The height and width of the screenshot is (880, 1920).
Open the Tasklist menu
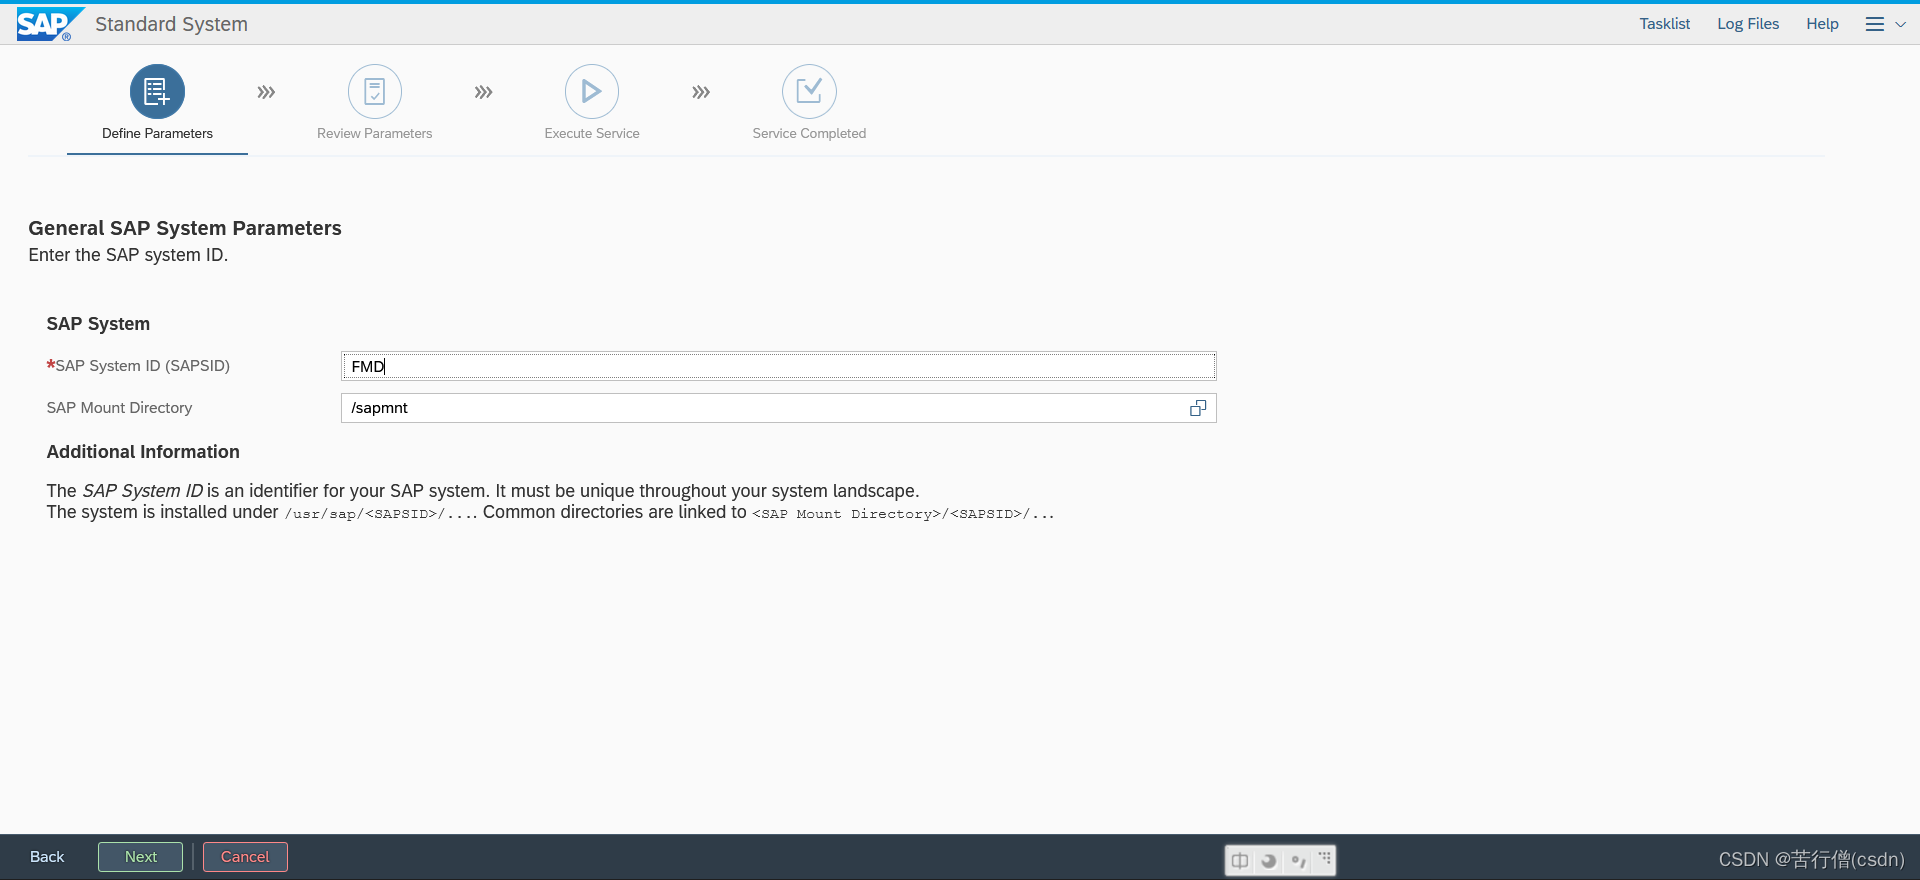[1665, 24]
